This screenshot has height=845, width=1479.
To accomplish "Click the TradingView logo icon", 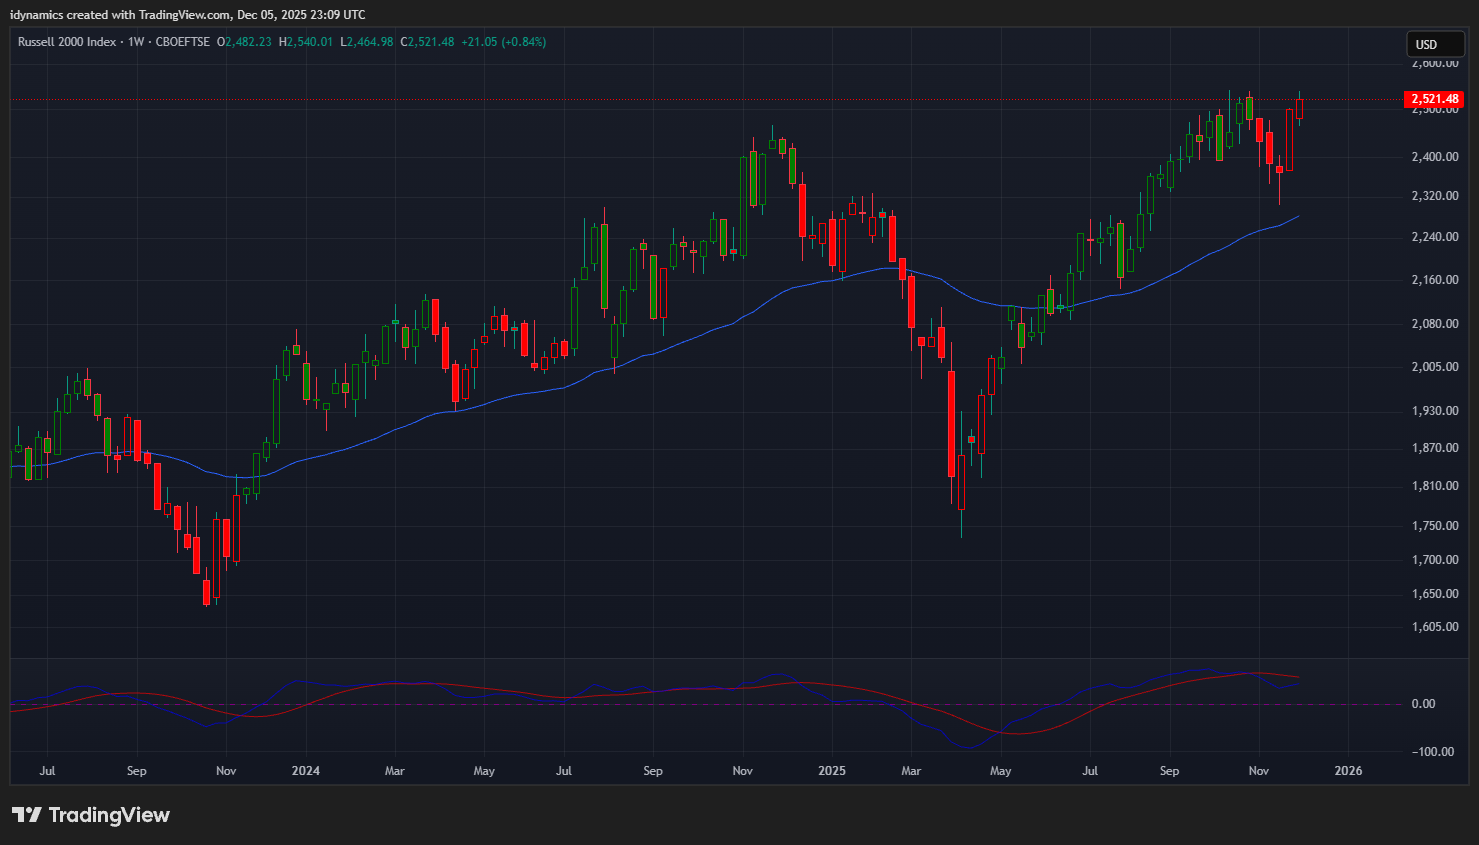I will [x=27, y=815].
